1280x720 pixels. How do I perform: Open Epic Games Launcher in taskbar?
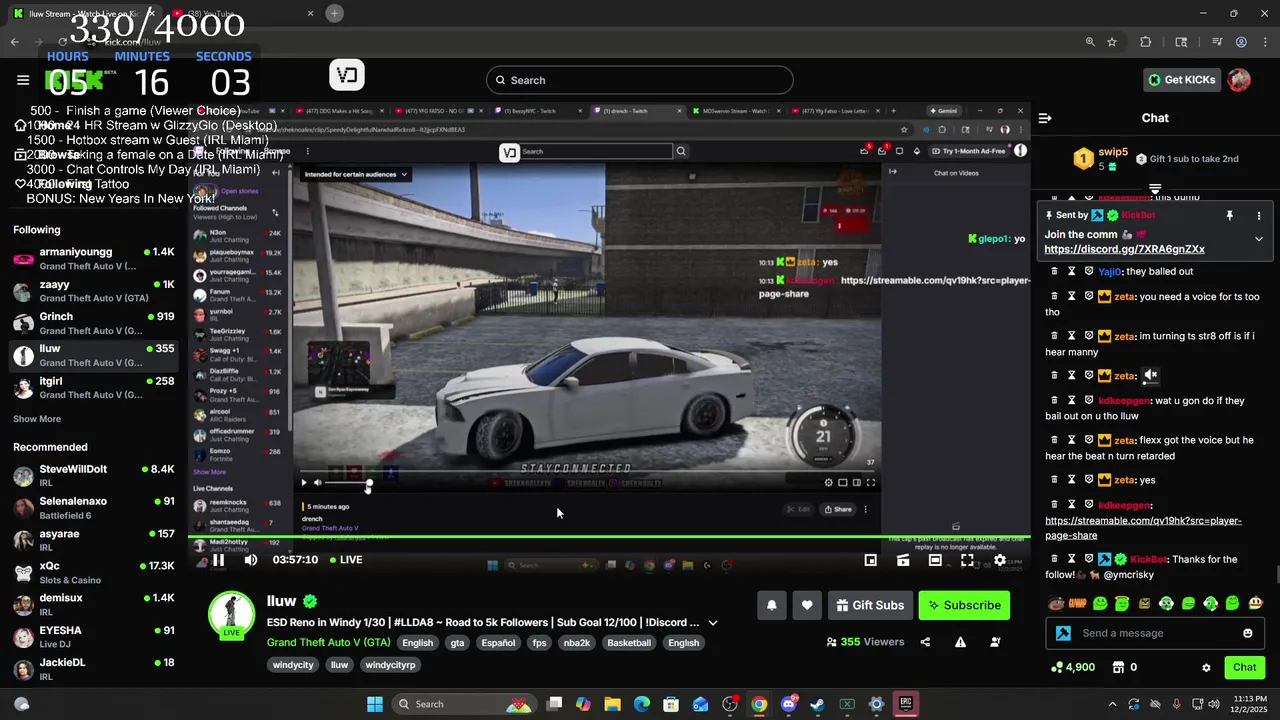click(905, 704)
